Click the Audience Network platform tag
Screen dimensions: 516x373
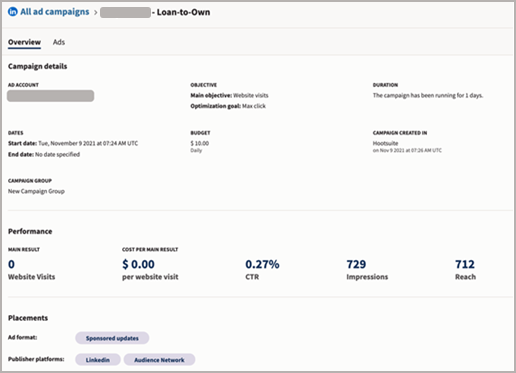(159, 360)
